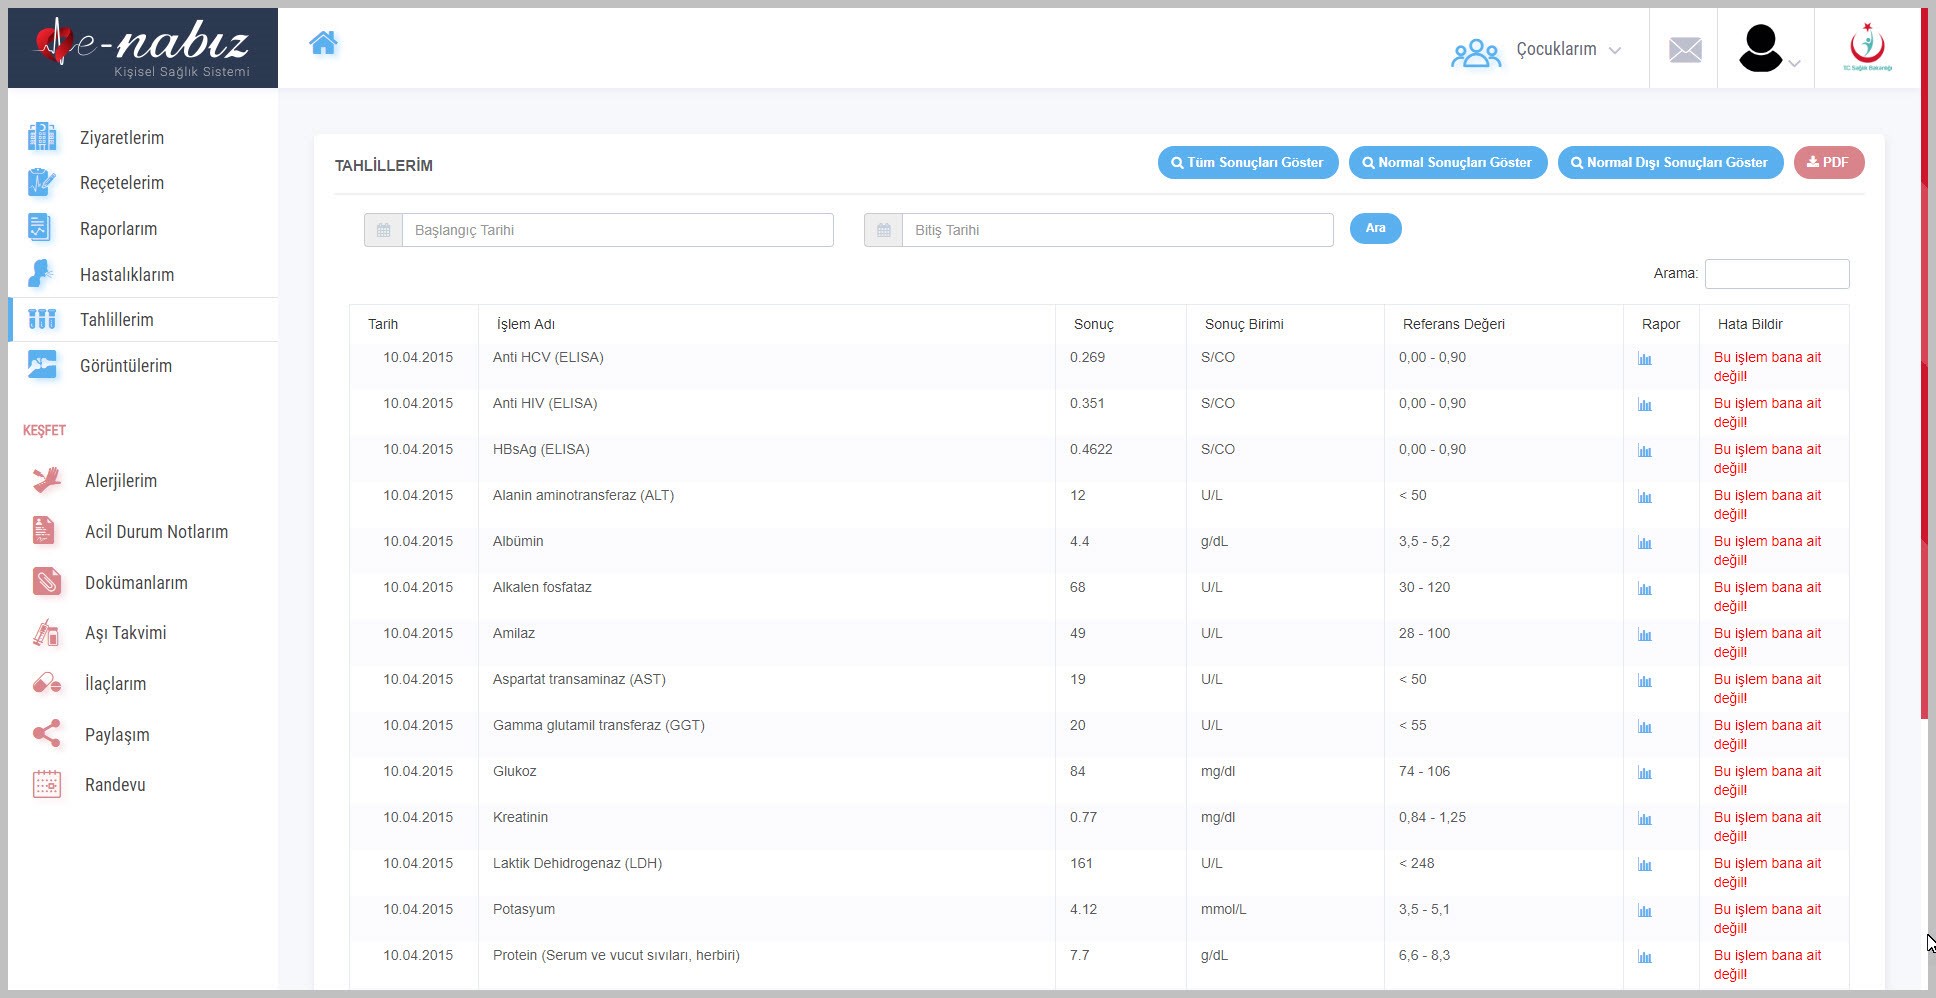Click calendar icon beside Bitiş Tarihi
Image resolution: width=1936 pixels, height=998 pixels.
(883, 230)
